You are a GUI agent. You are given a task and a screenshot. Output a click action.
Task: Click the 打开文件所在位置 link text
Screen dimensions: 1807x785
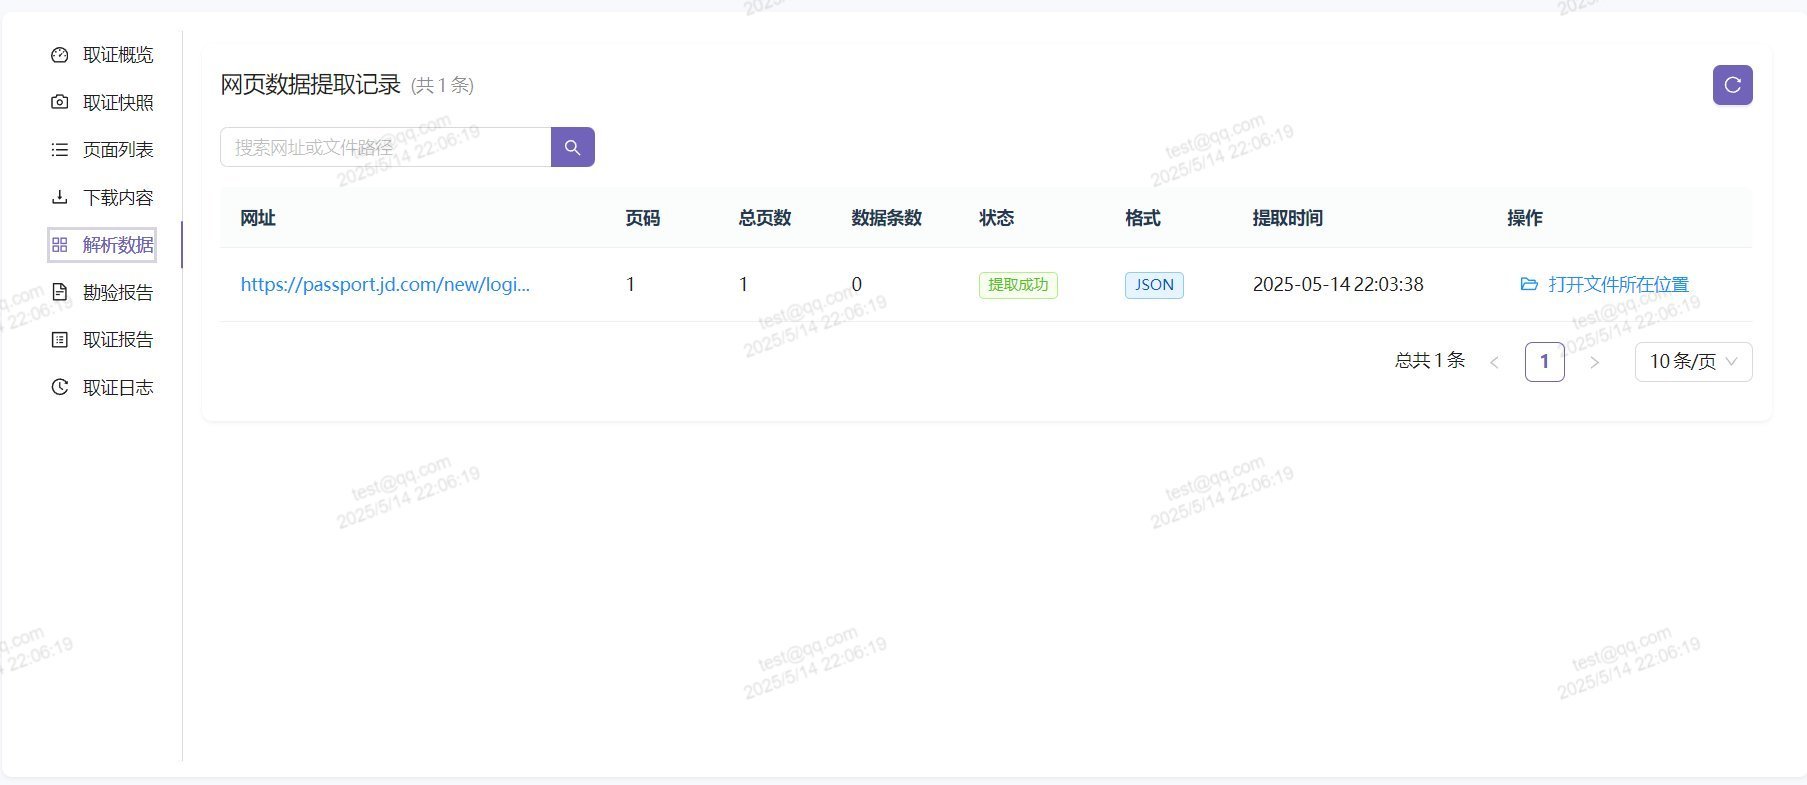(1617, 284)
